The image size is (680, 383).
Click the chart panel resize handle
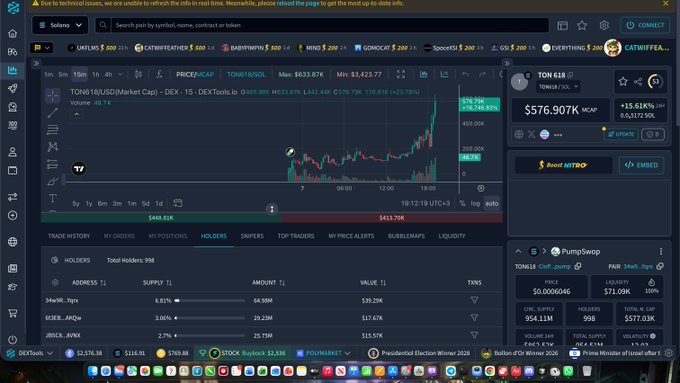pyautogui.click(x=272, y=209)
